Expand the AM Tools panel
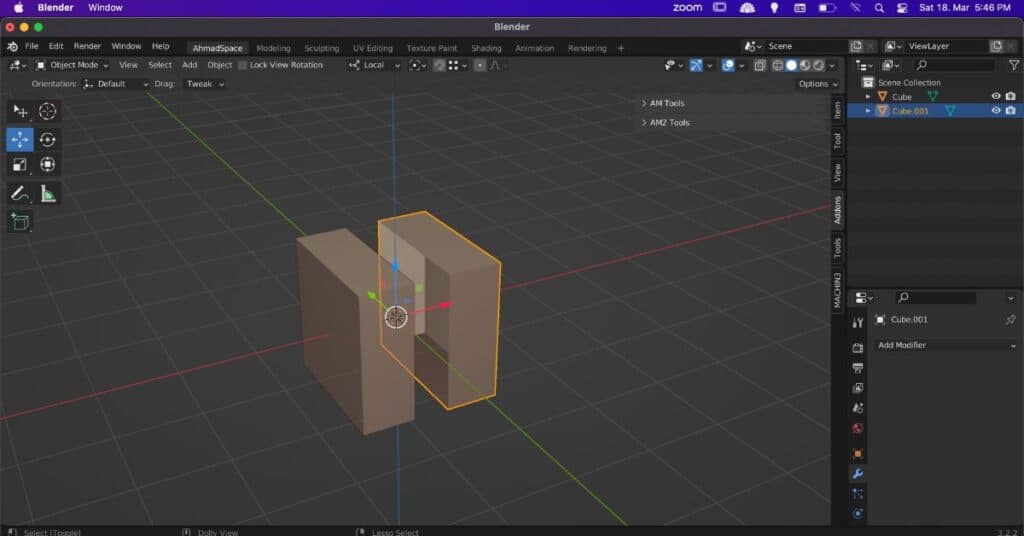Screen dimensions: 1024x536 tap(667, 103)
